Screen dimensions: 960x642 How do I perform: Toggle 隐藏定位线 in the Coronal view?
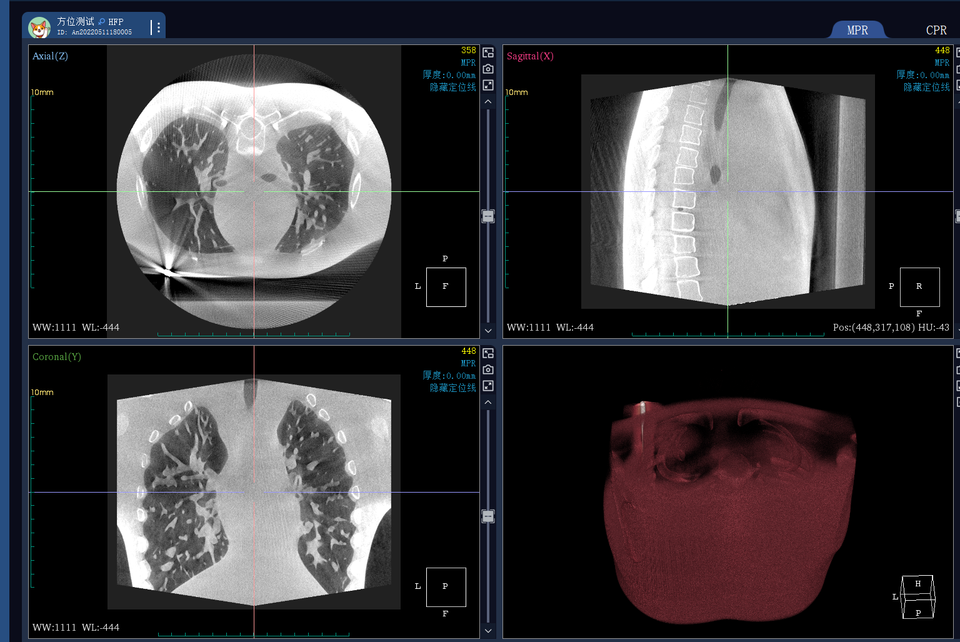tap(453, 388)
